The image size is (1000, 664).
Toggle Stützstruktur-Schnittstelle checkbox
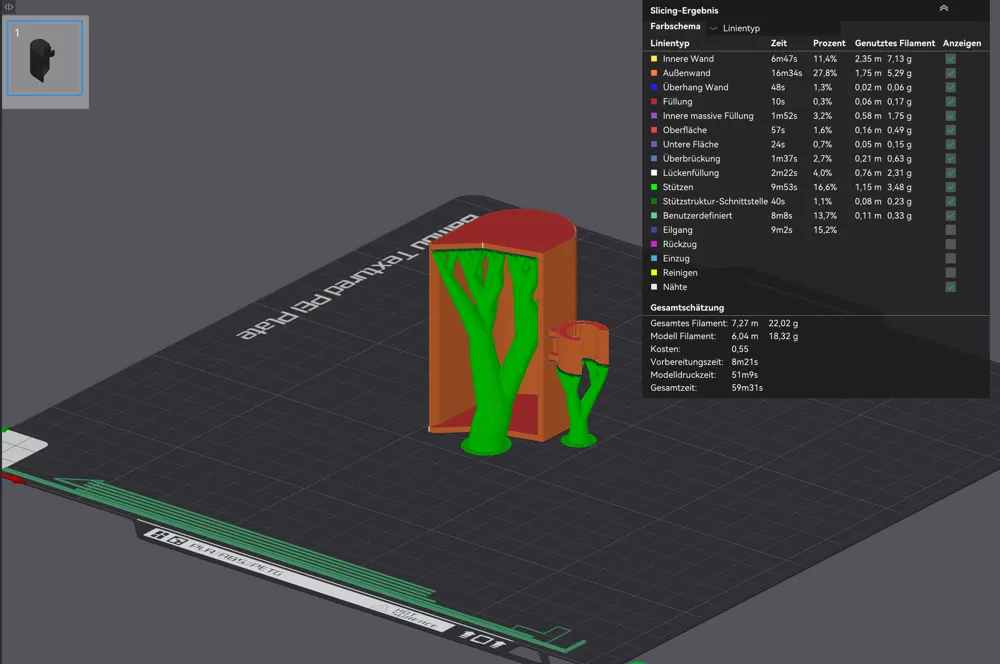tap(950, 201)
